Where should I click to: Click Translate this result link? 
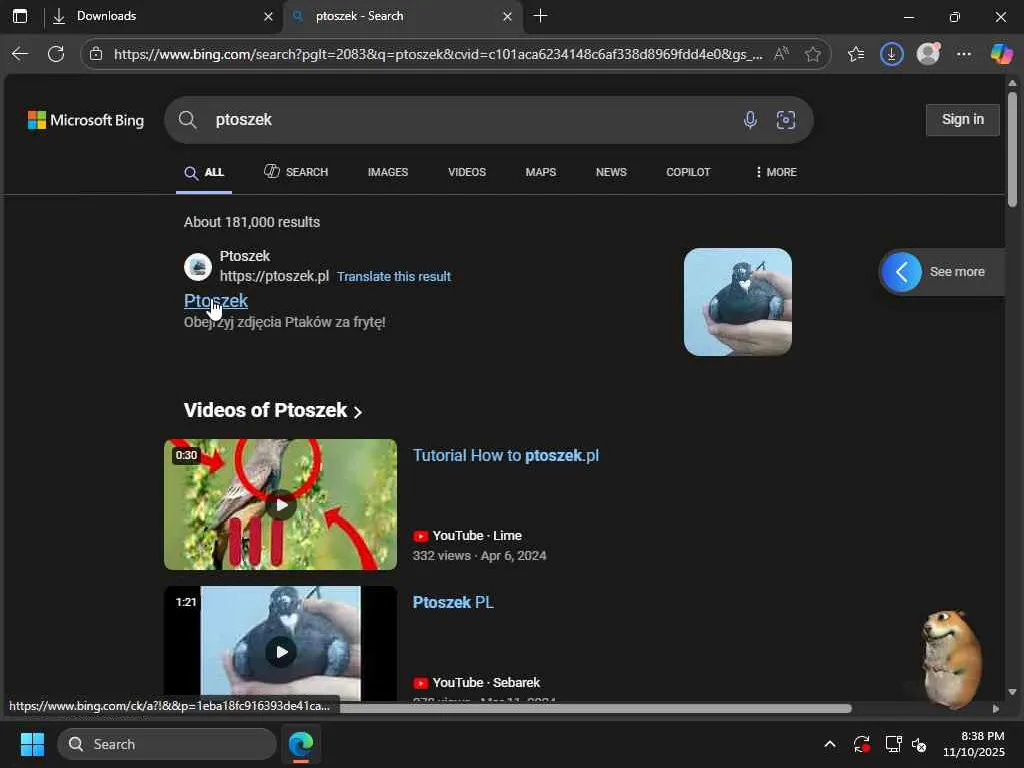[x=394, y=277]
